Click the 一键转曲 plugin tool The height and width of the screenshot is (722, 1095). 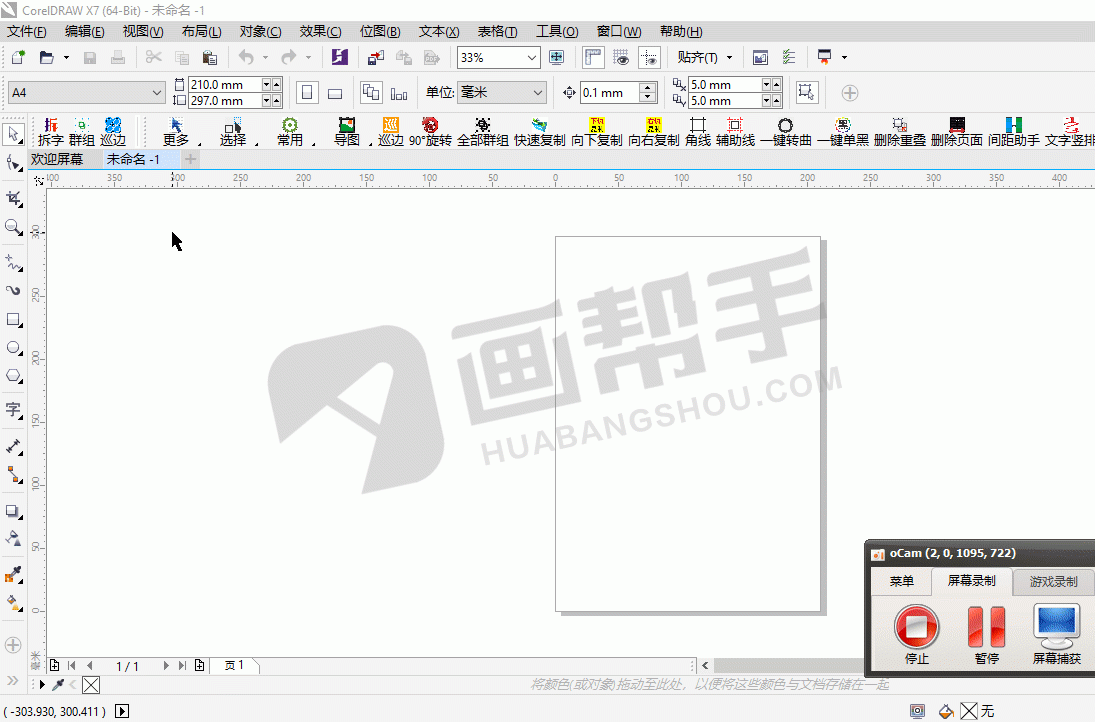pyautogui.click(x=786, y=131)
